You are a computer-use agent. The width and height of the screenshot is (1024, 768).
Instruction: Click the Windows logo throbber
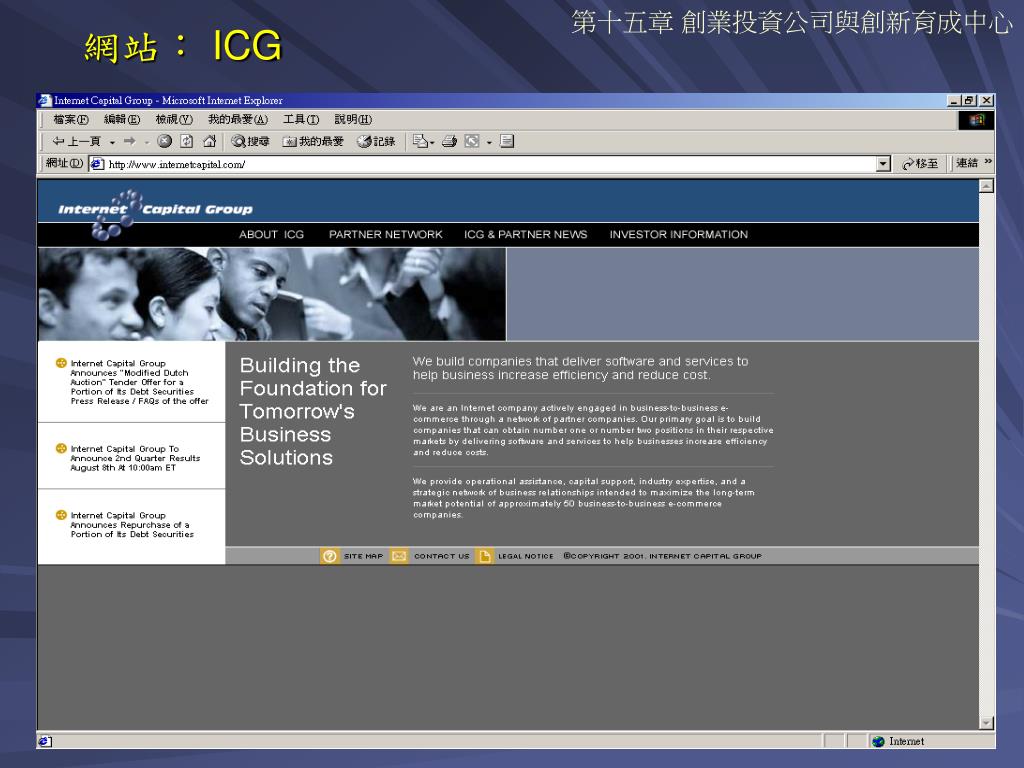coord(976,120)
